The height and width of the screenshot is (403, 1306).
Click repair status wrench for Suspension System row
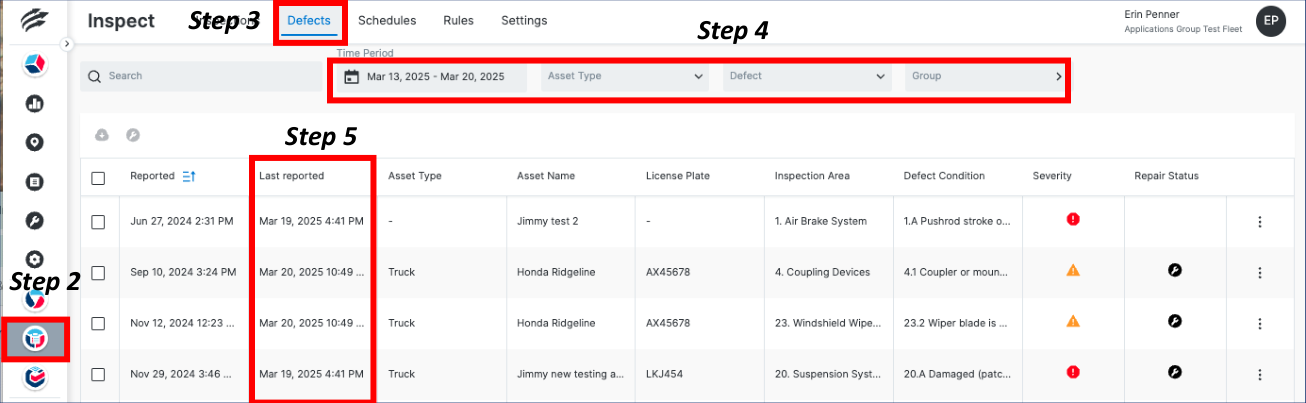[1175, 372]
